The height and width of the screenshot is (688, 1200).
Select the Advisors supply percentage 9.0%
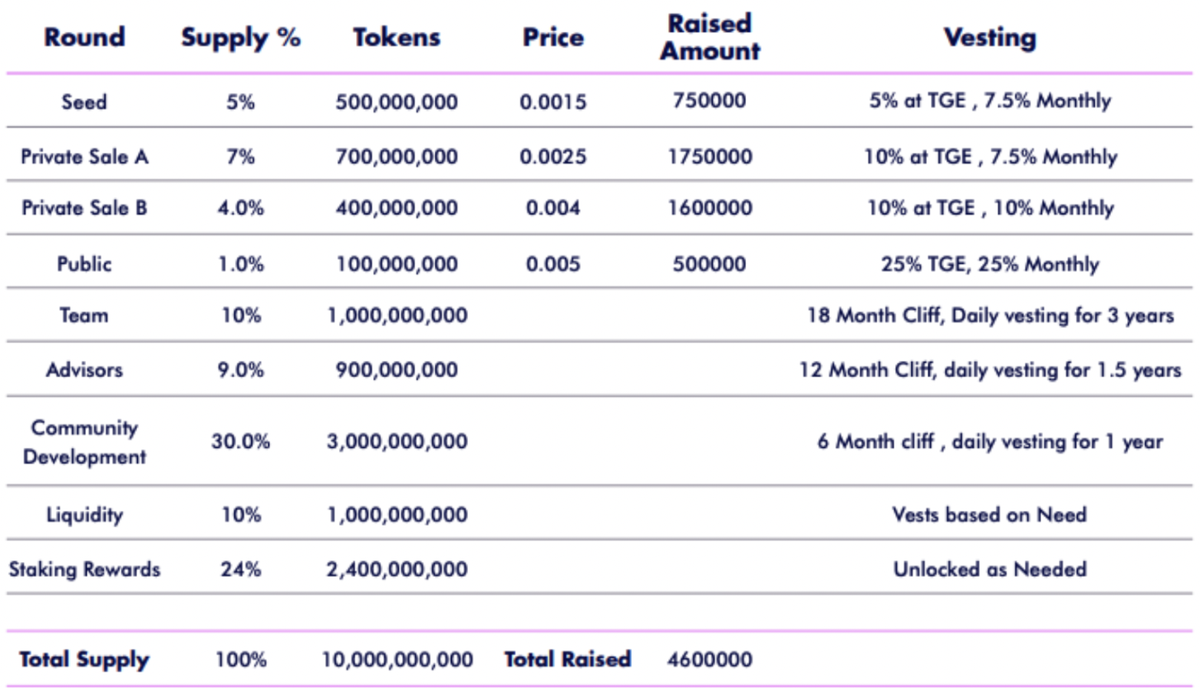(241, 370)
